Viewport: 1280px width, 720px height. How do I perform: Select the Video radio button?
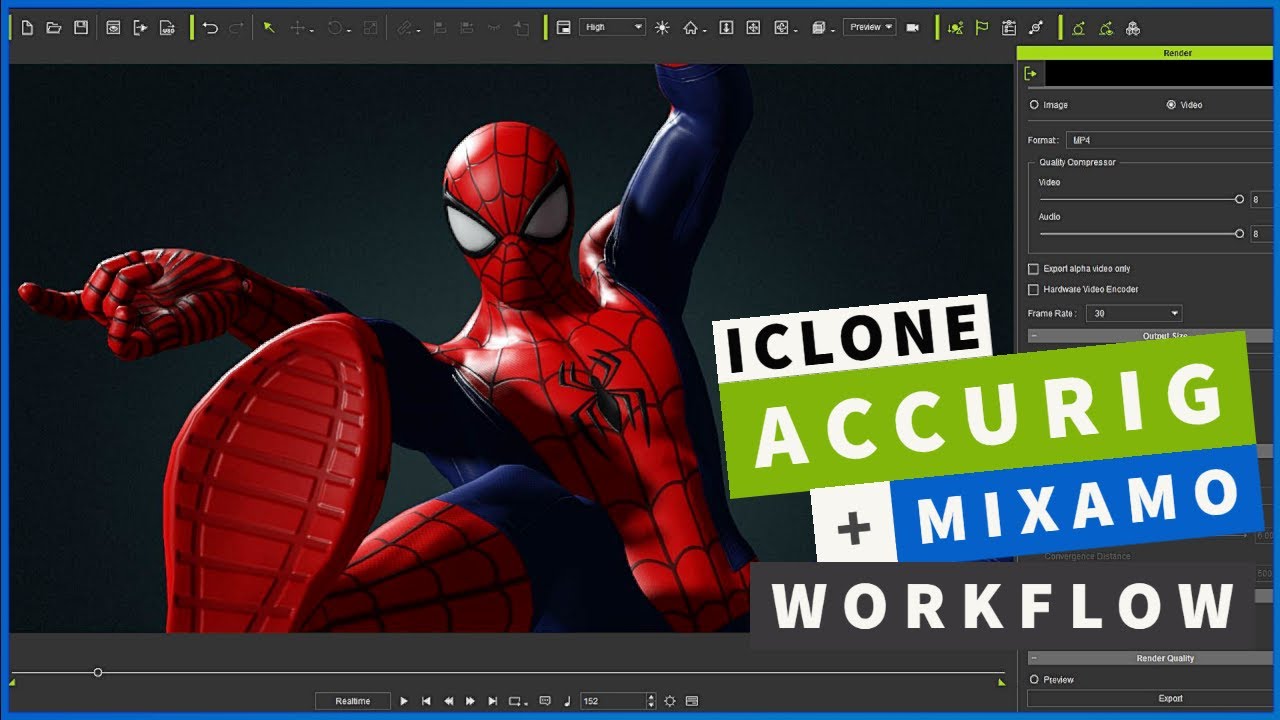pos(1171,105)
